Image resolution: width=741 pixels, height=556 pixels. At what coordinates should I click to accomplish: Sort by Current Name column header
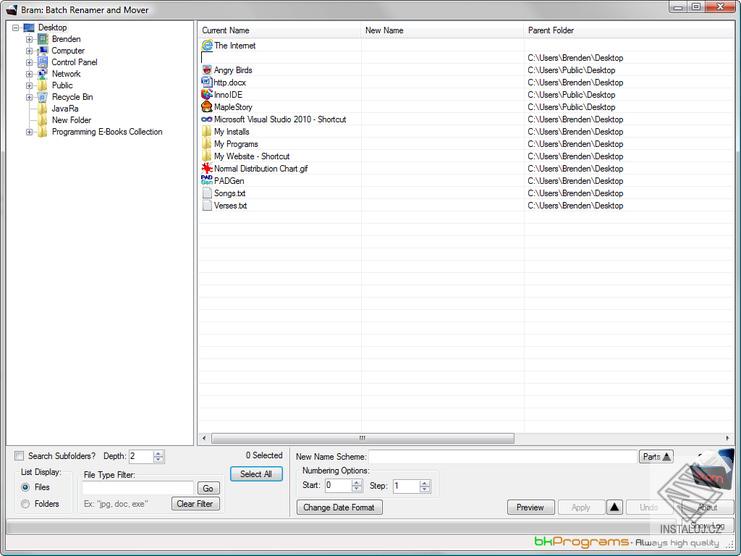tap(280, 30)
